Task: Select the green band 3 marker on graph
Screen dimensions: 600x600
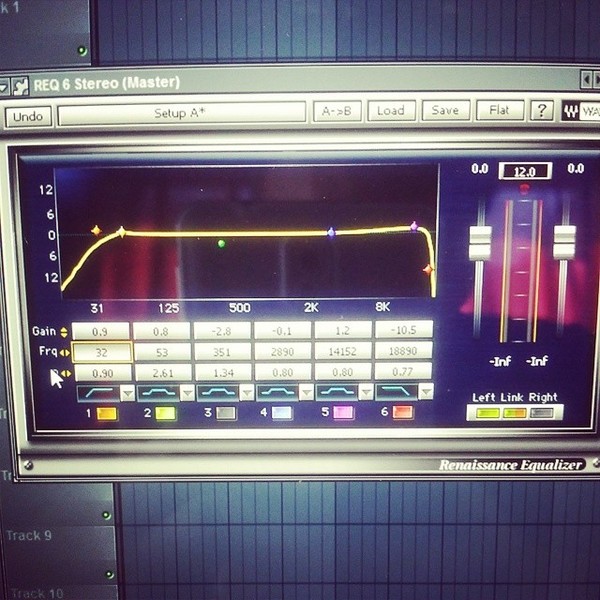Action: (221, 243)
